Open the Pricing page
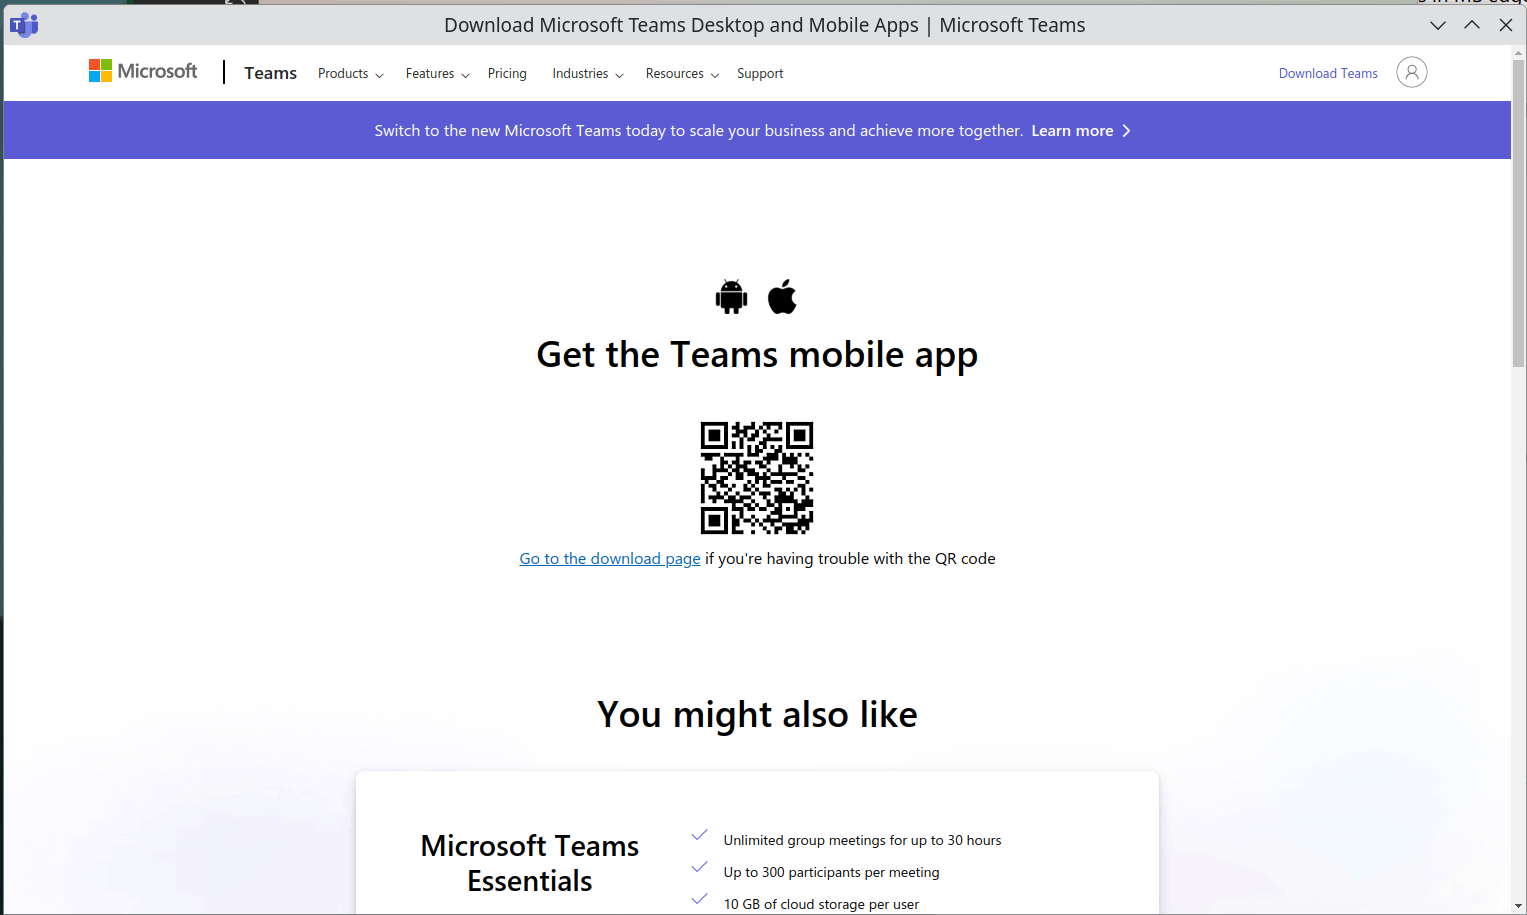This screenshot has height=915, width=1527. [x=507, y=74]
